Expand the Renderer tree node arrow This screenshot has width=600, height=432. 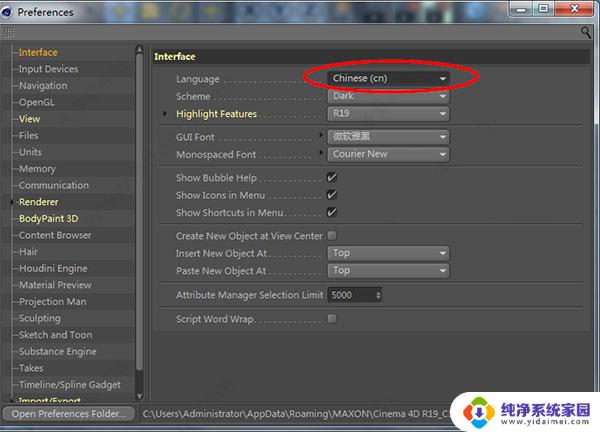click(12, 202)
